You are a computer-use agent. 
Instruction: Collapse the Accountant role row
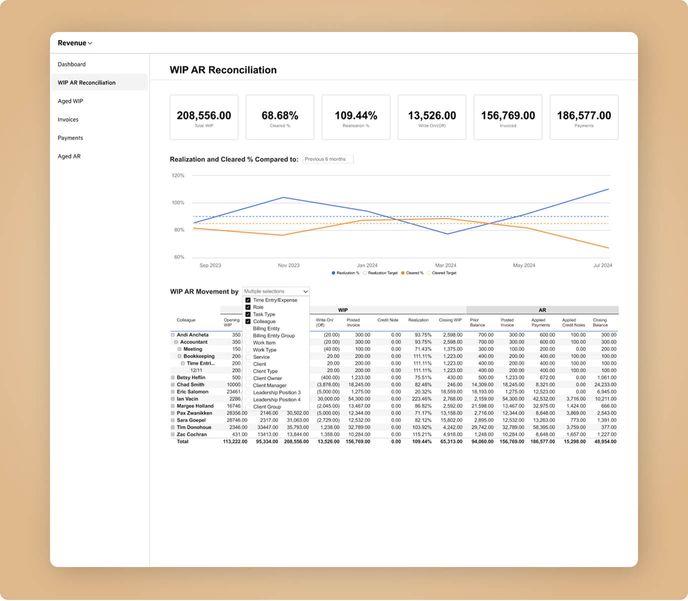click(x=177, y=342)
